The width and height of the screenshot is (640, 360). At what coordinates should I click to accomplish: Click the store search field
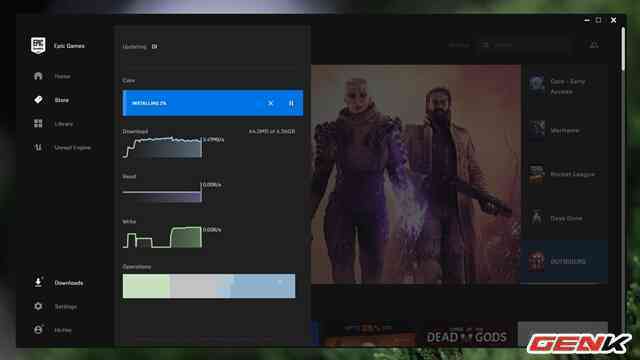pyautogui.click(x=524, y=45)
